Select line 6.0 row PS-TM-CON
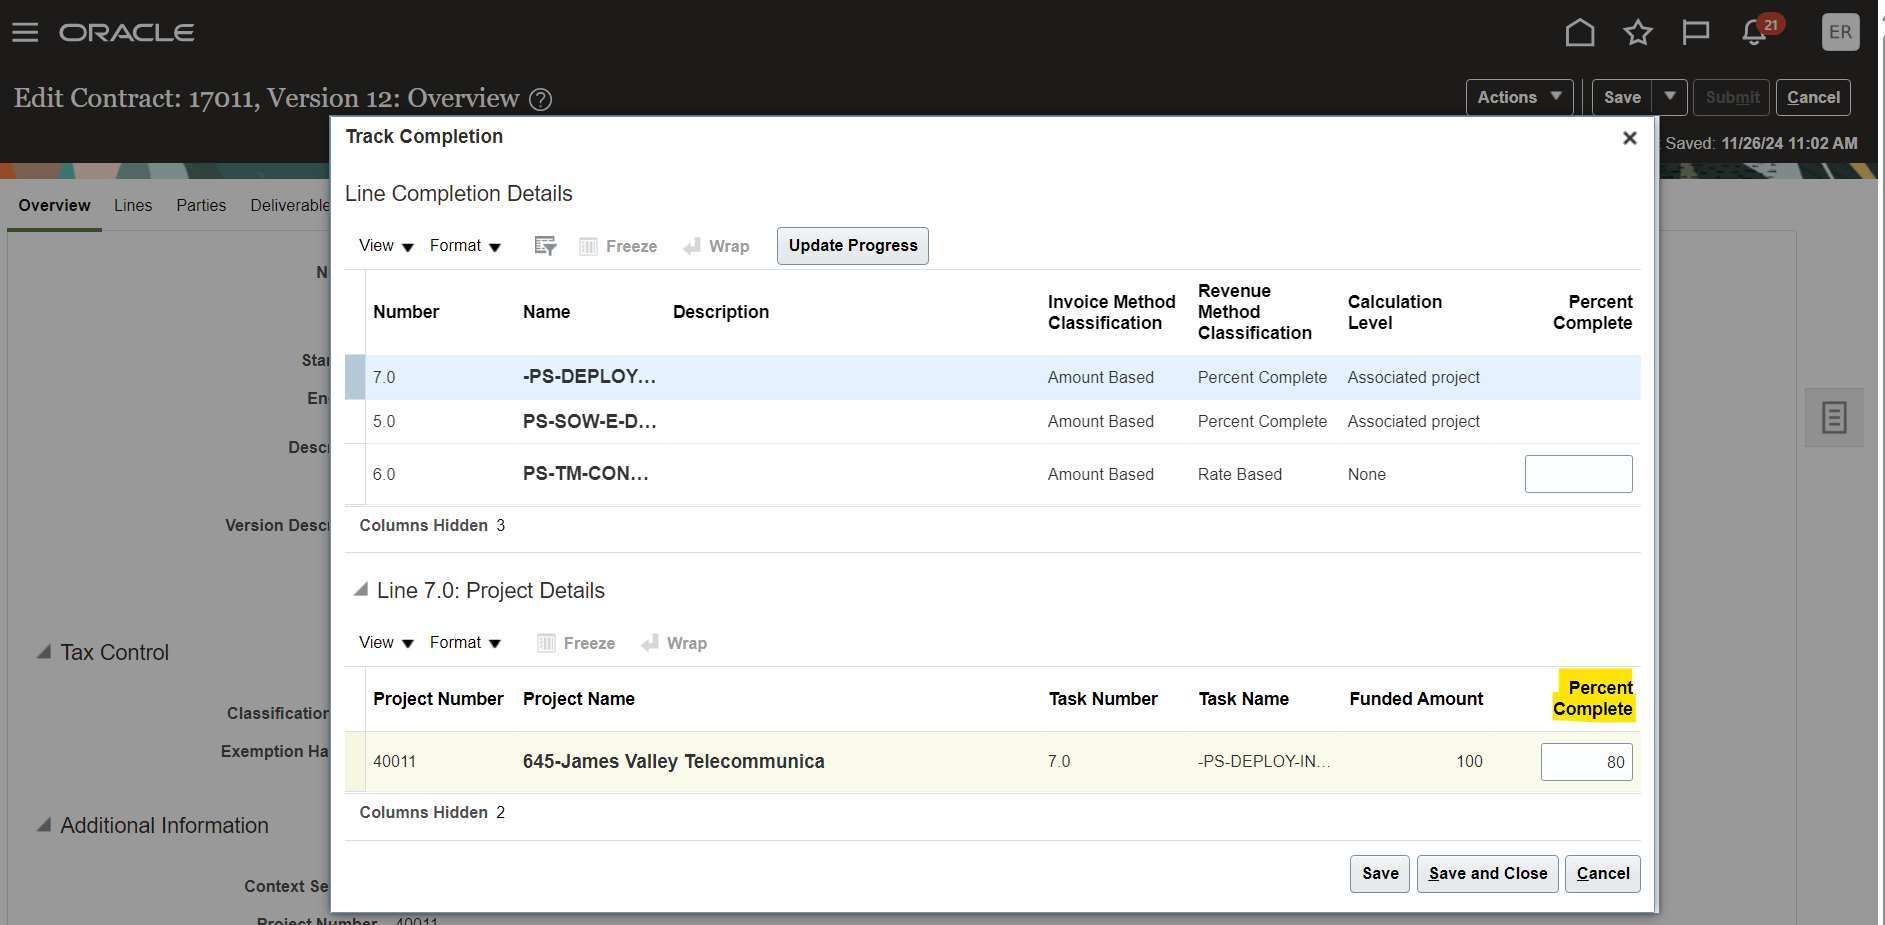This screenshot has height=925, width=1885. 993,474
